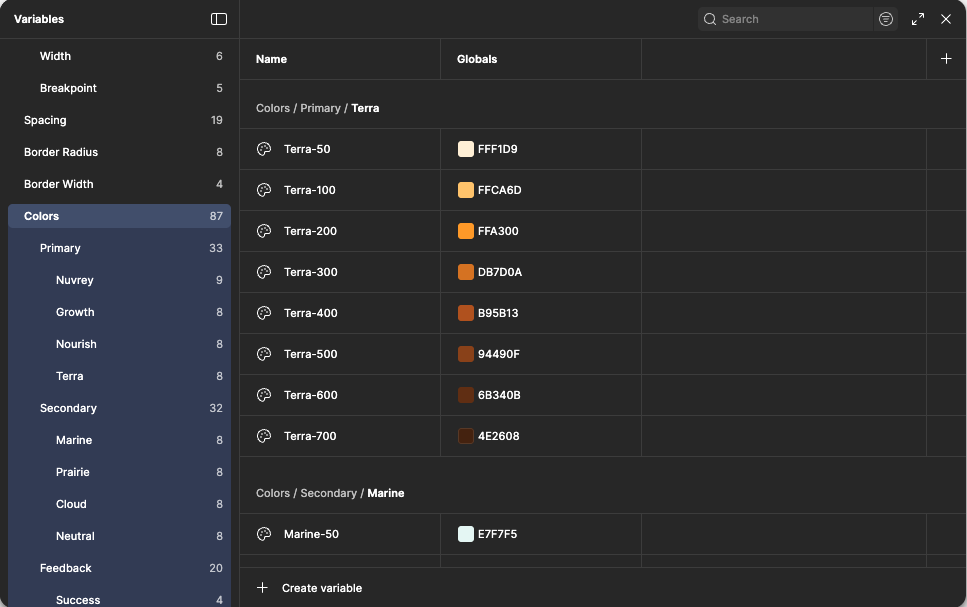Viewport: 967px width, 607px height.
Task: Click the palette icon for Terra-400
Action: [x=264, y=313]
